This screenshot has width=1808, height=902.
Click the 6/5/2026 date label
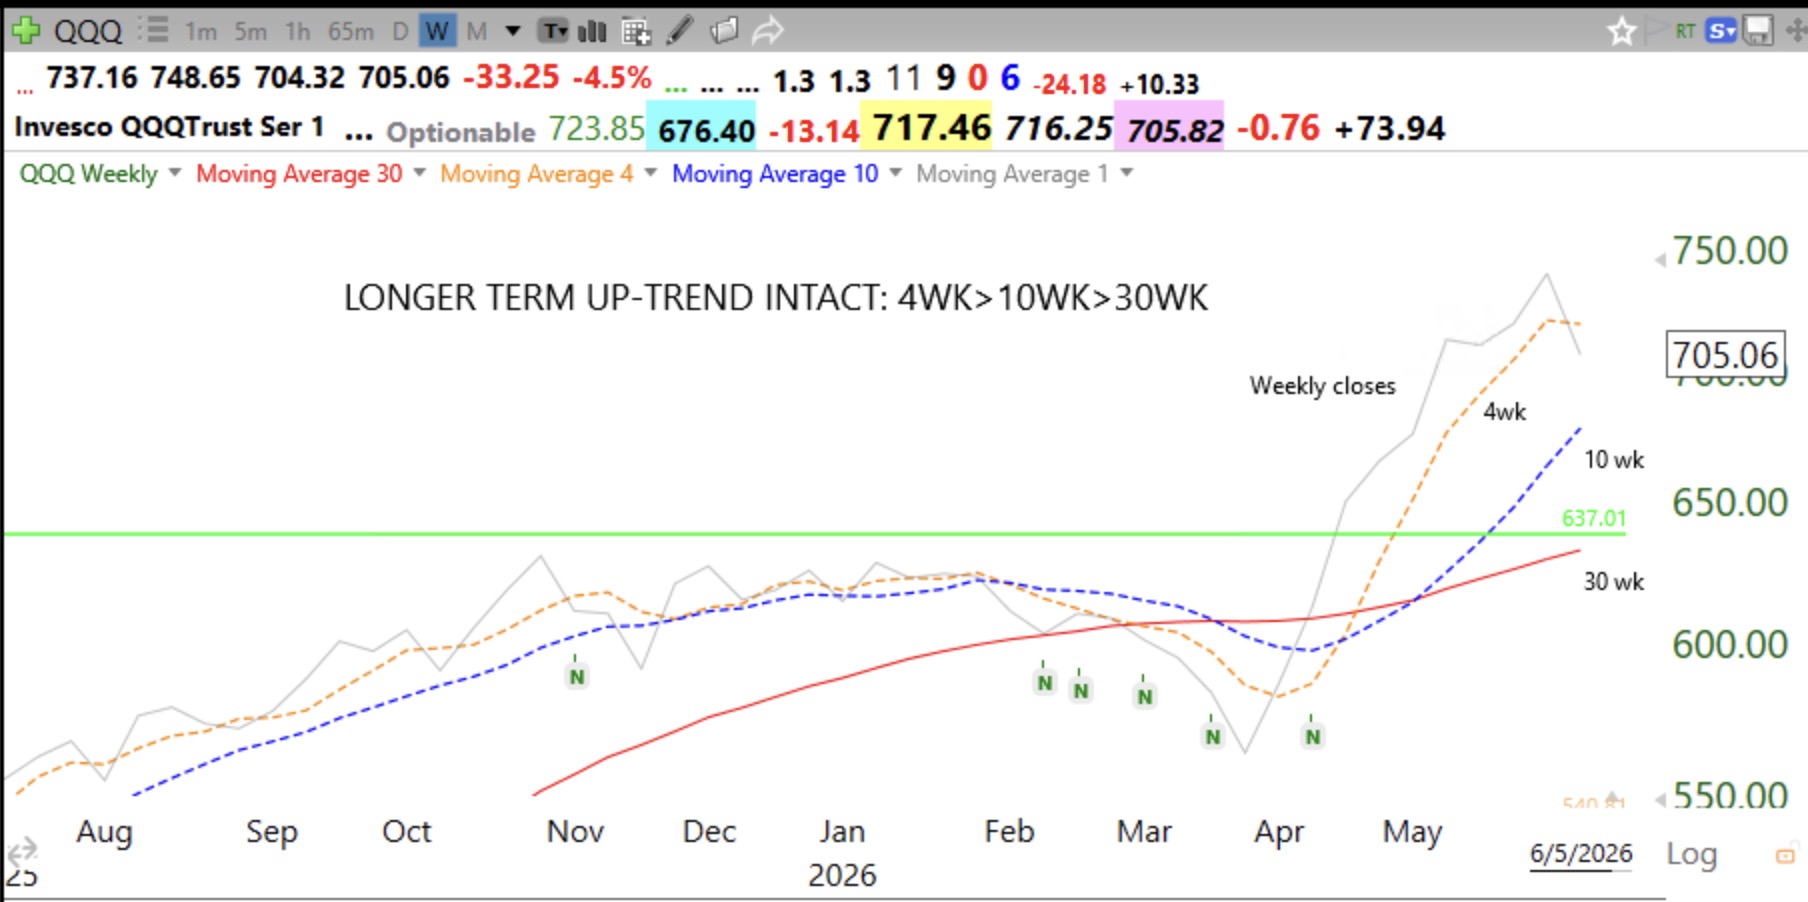point(1581,854)
